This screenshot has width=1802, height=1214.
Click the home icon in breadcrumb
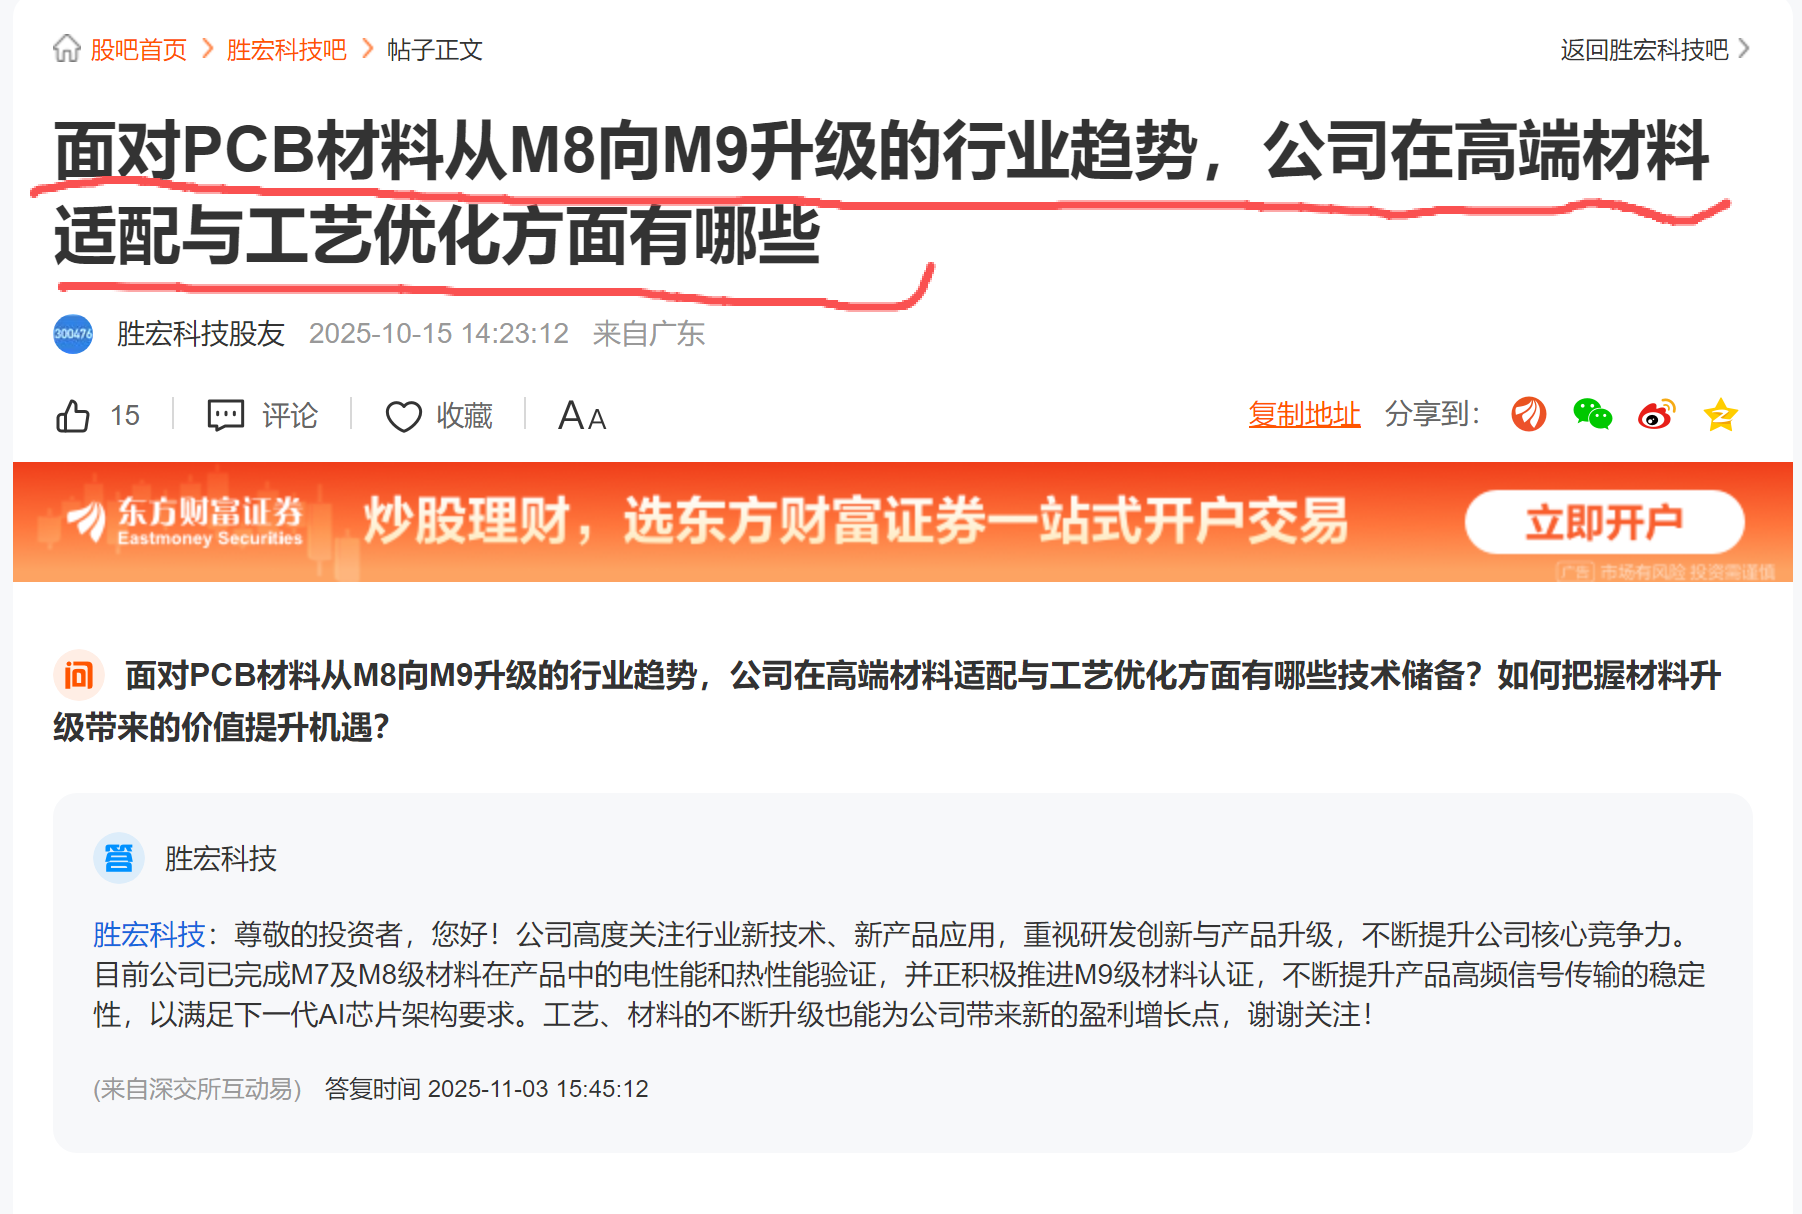pos(67,48)
